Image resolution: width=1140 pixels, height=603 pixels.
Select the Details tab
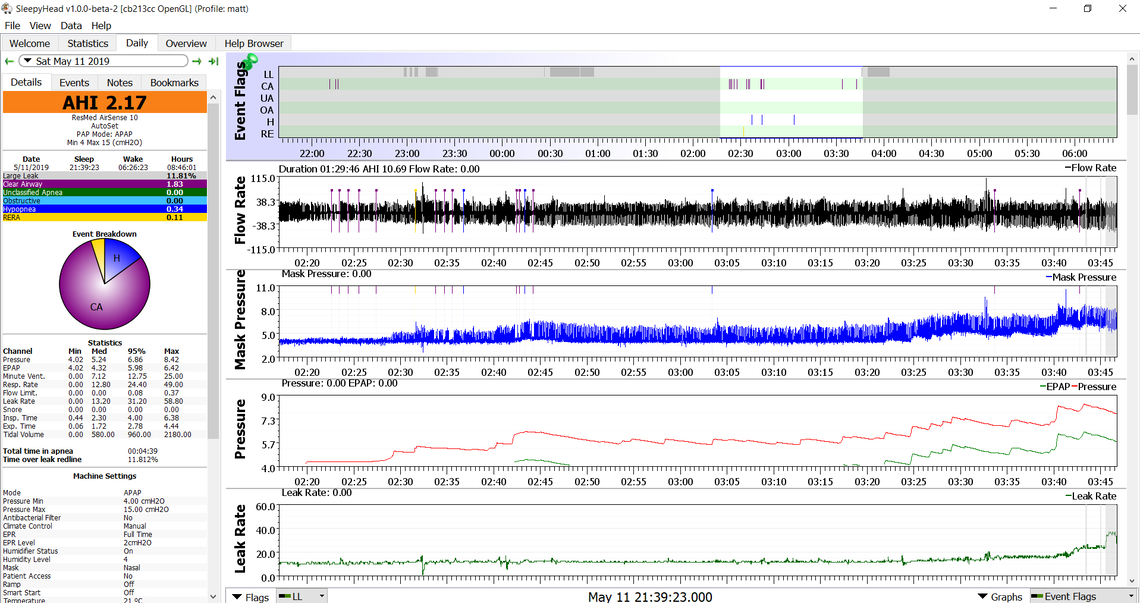26,82
